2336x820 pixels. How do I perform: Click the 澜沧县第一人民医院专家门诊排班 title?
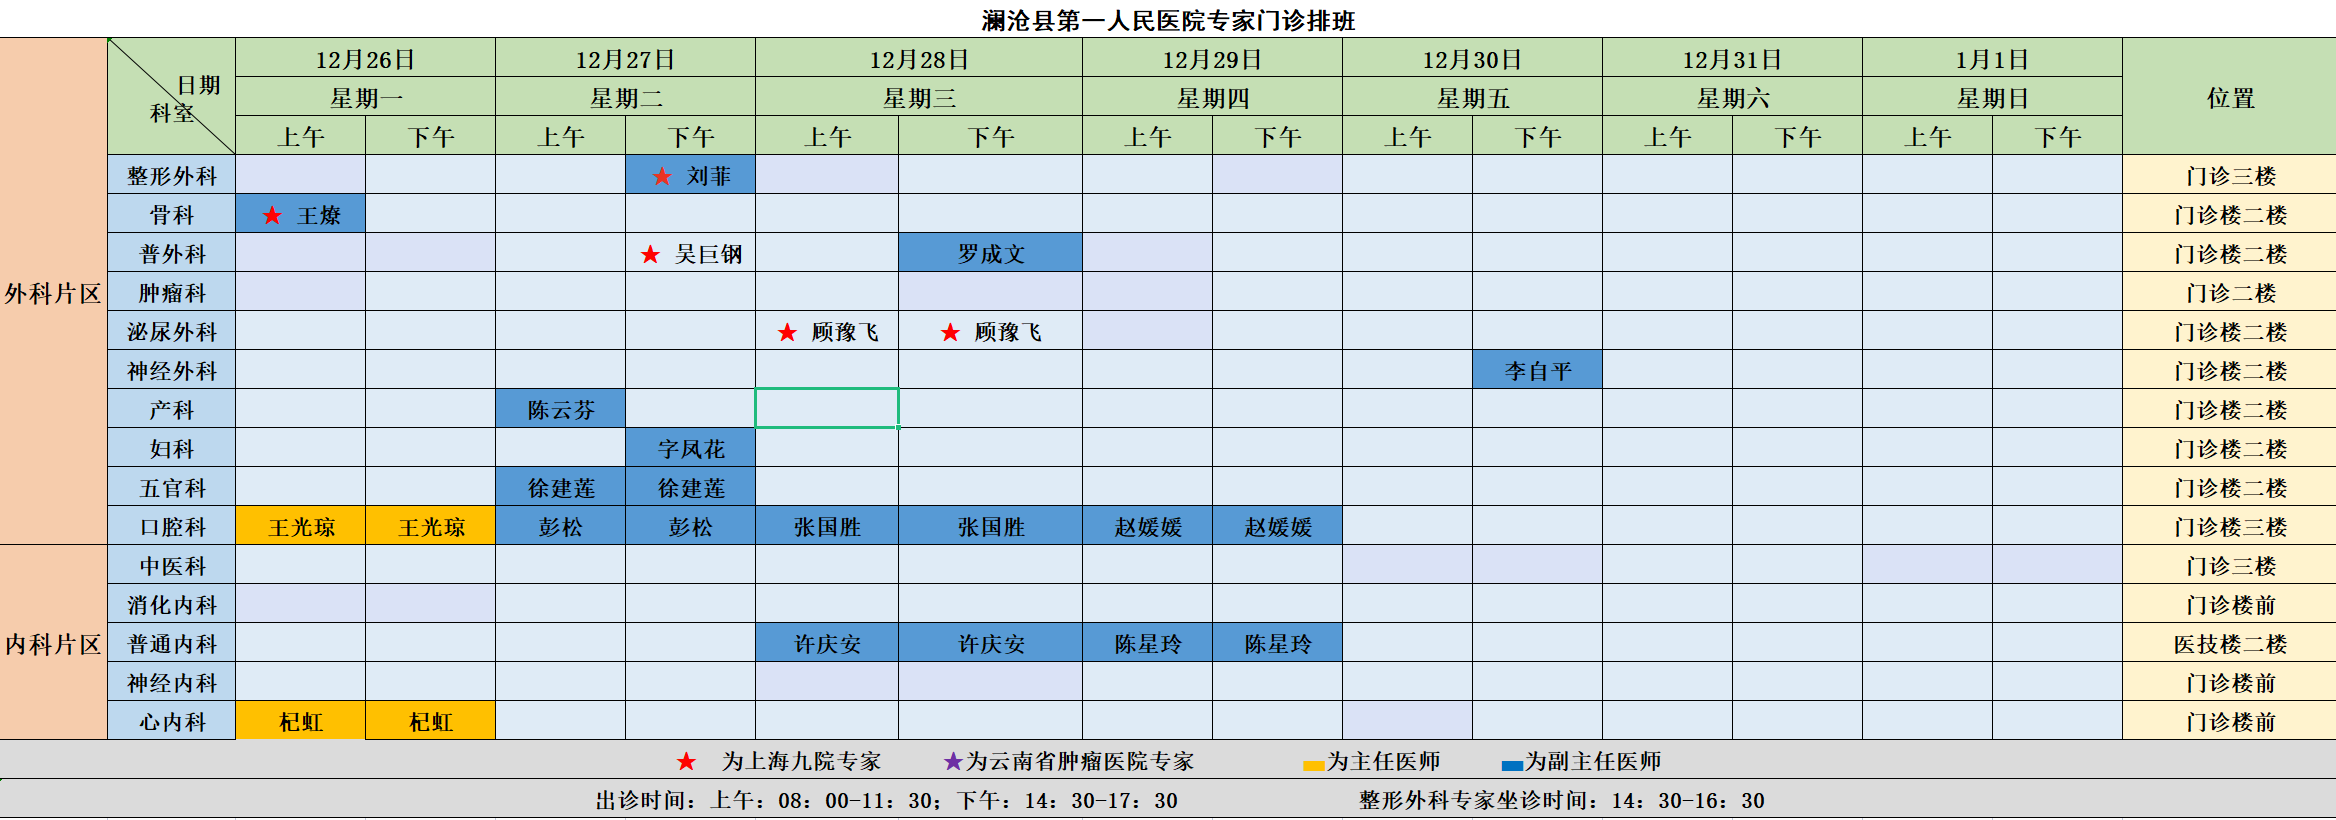click(x=1168, y=20)
